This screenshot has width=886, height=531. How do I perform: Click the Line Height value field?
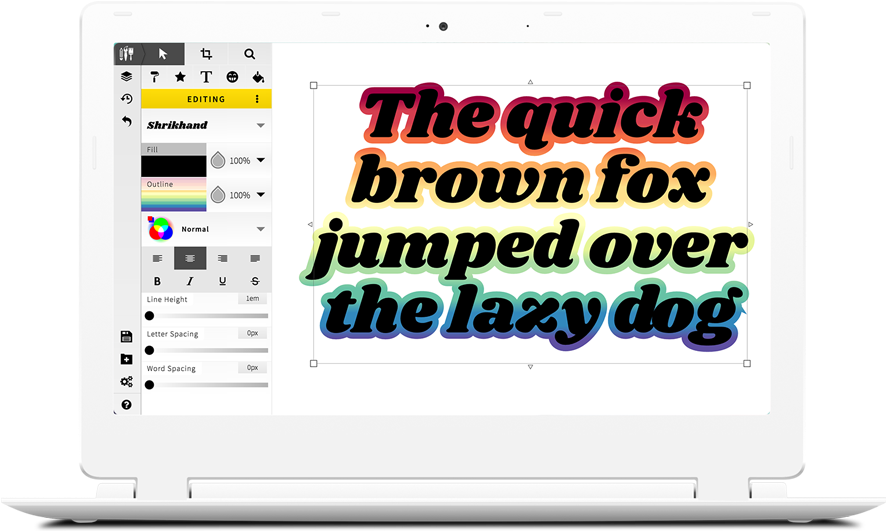(252, 299)
